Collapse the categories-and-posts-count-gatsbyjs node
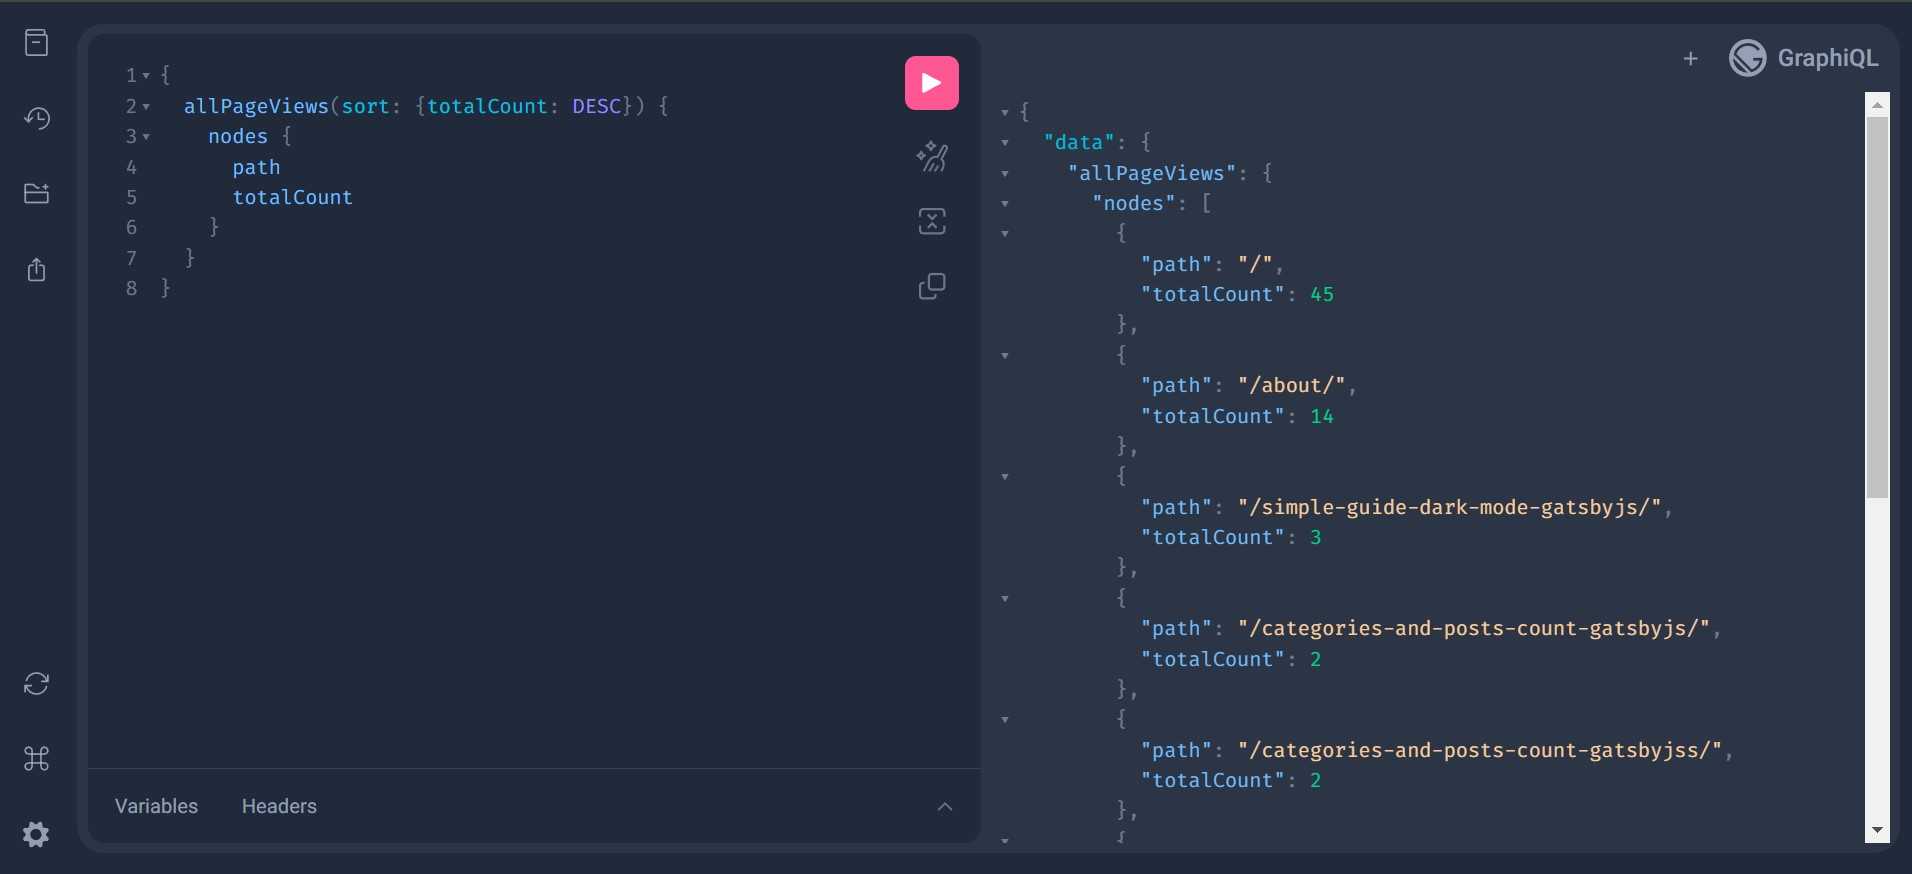Viewport: 1912px width, 874px height. [x=1005, y=599]
